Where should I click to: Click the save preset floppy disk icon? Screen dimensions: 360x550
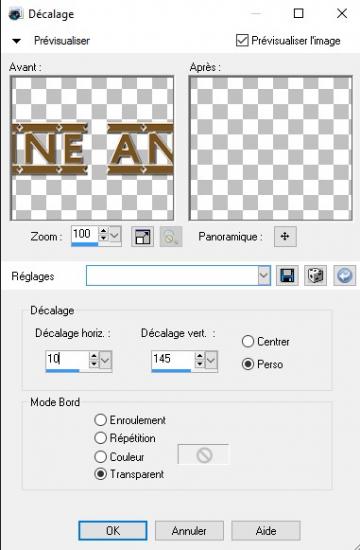(x=287, y=275)
